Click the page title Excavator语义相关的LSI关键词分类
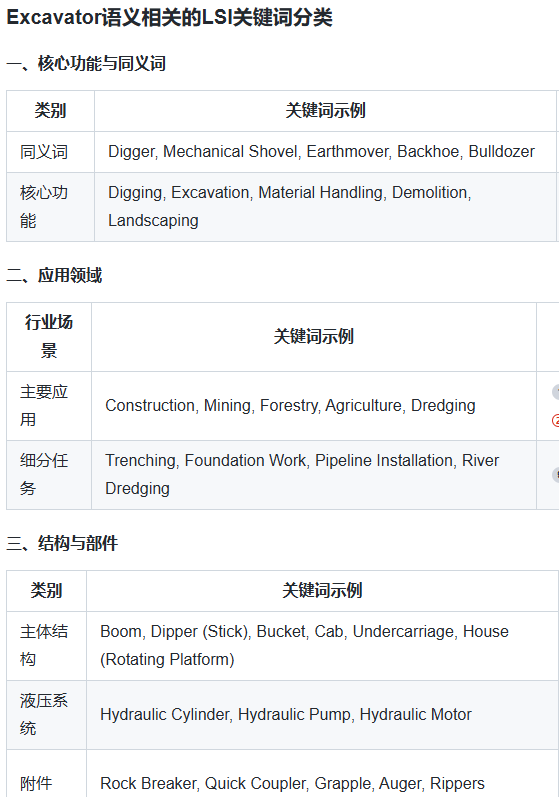The width and height of the screenshot is (559, 797). click(x=170, y=18)
